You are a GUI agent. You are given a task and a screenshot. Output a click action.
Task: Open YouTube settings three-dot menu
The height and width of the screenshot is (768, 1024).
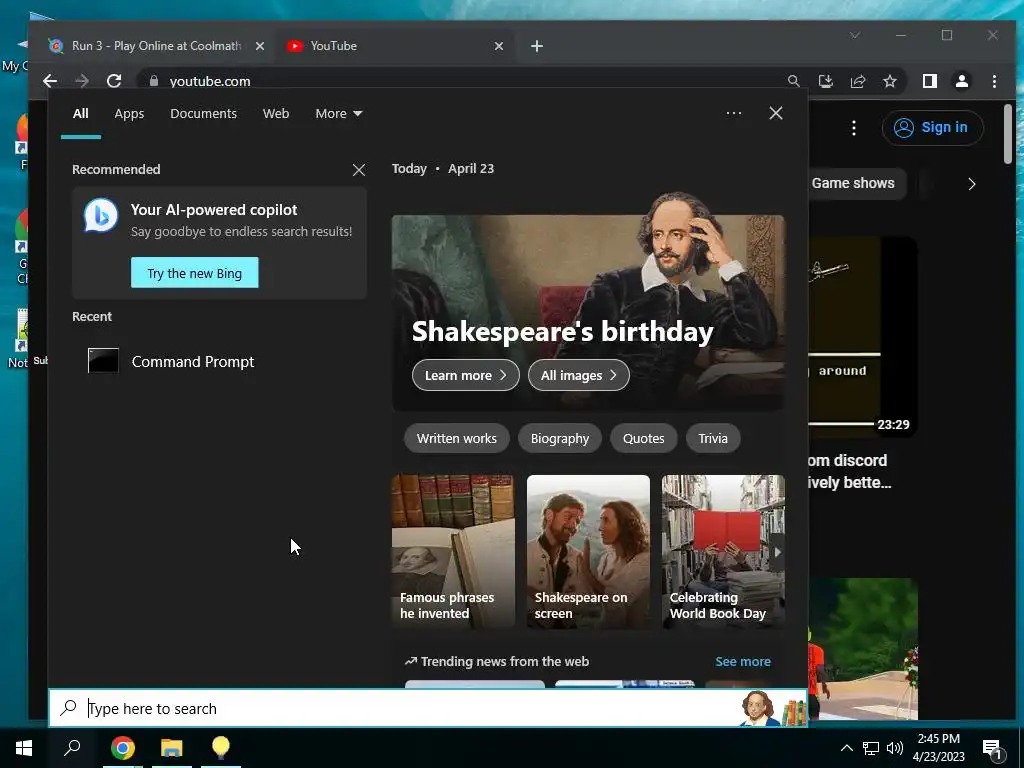(x=854, y=128)
